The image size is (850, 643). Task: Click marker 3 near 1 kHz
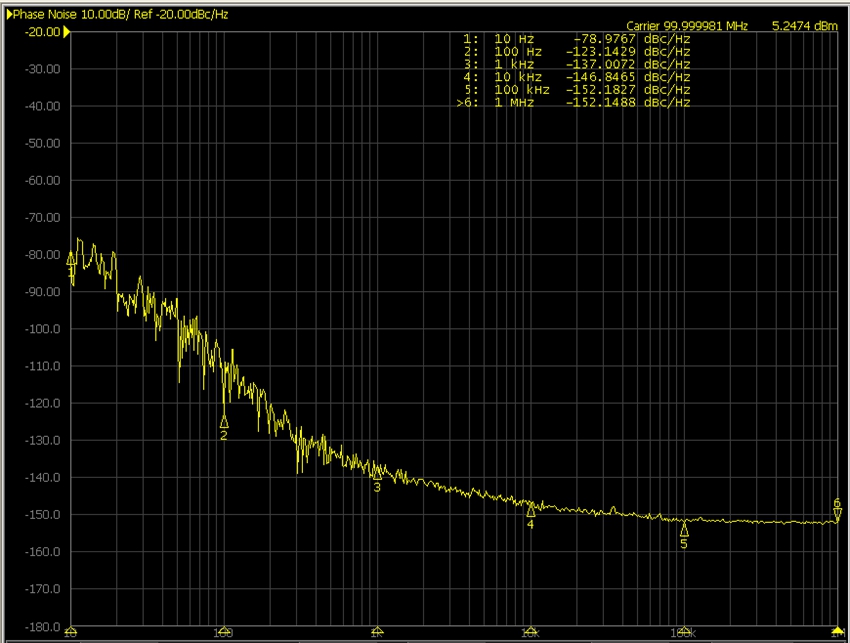[377, 474]
